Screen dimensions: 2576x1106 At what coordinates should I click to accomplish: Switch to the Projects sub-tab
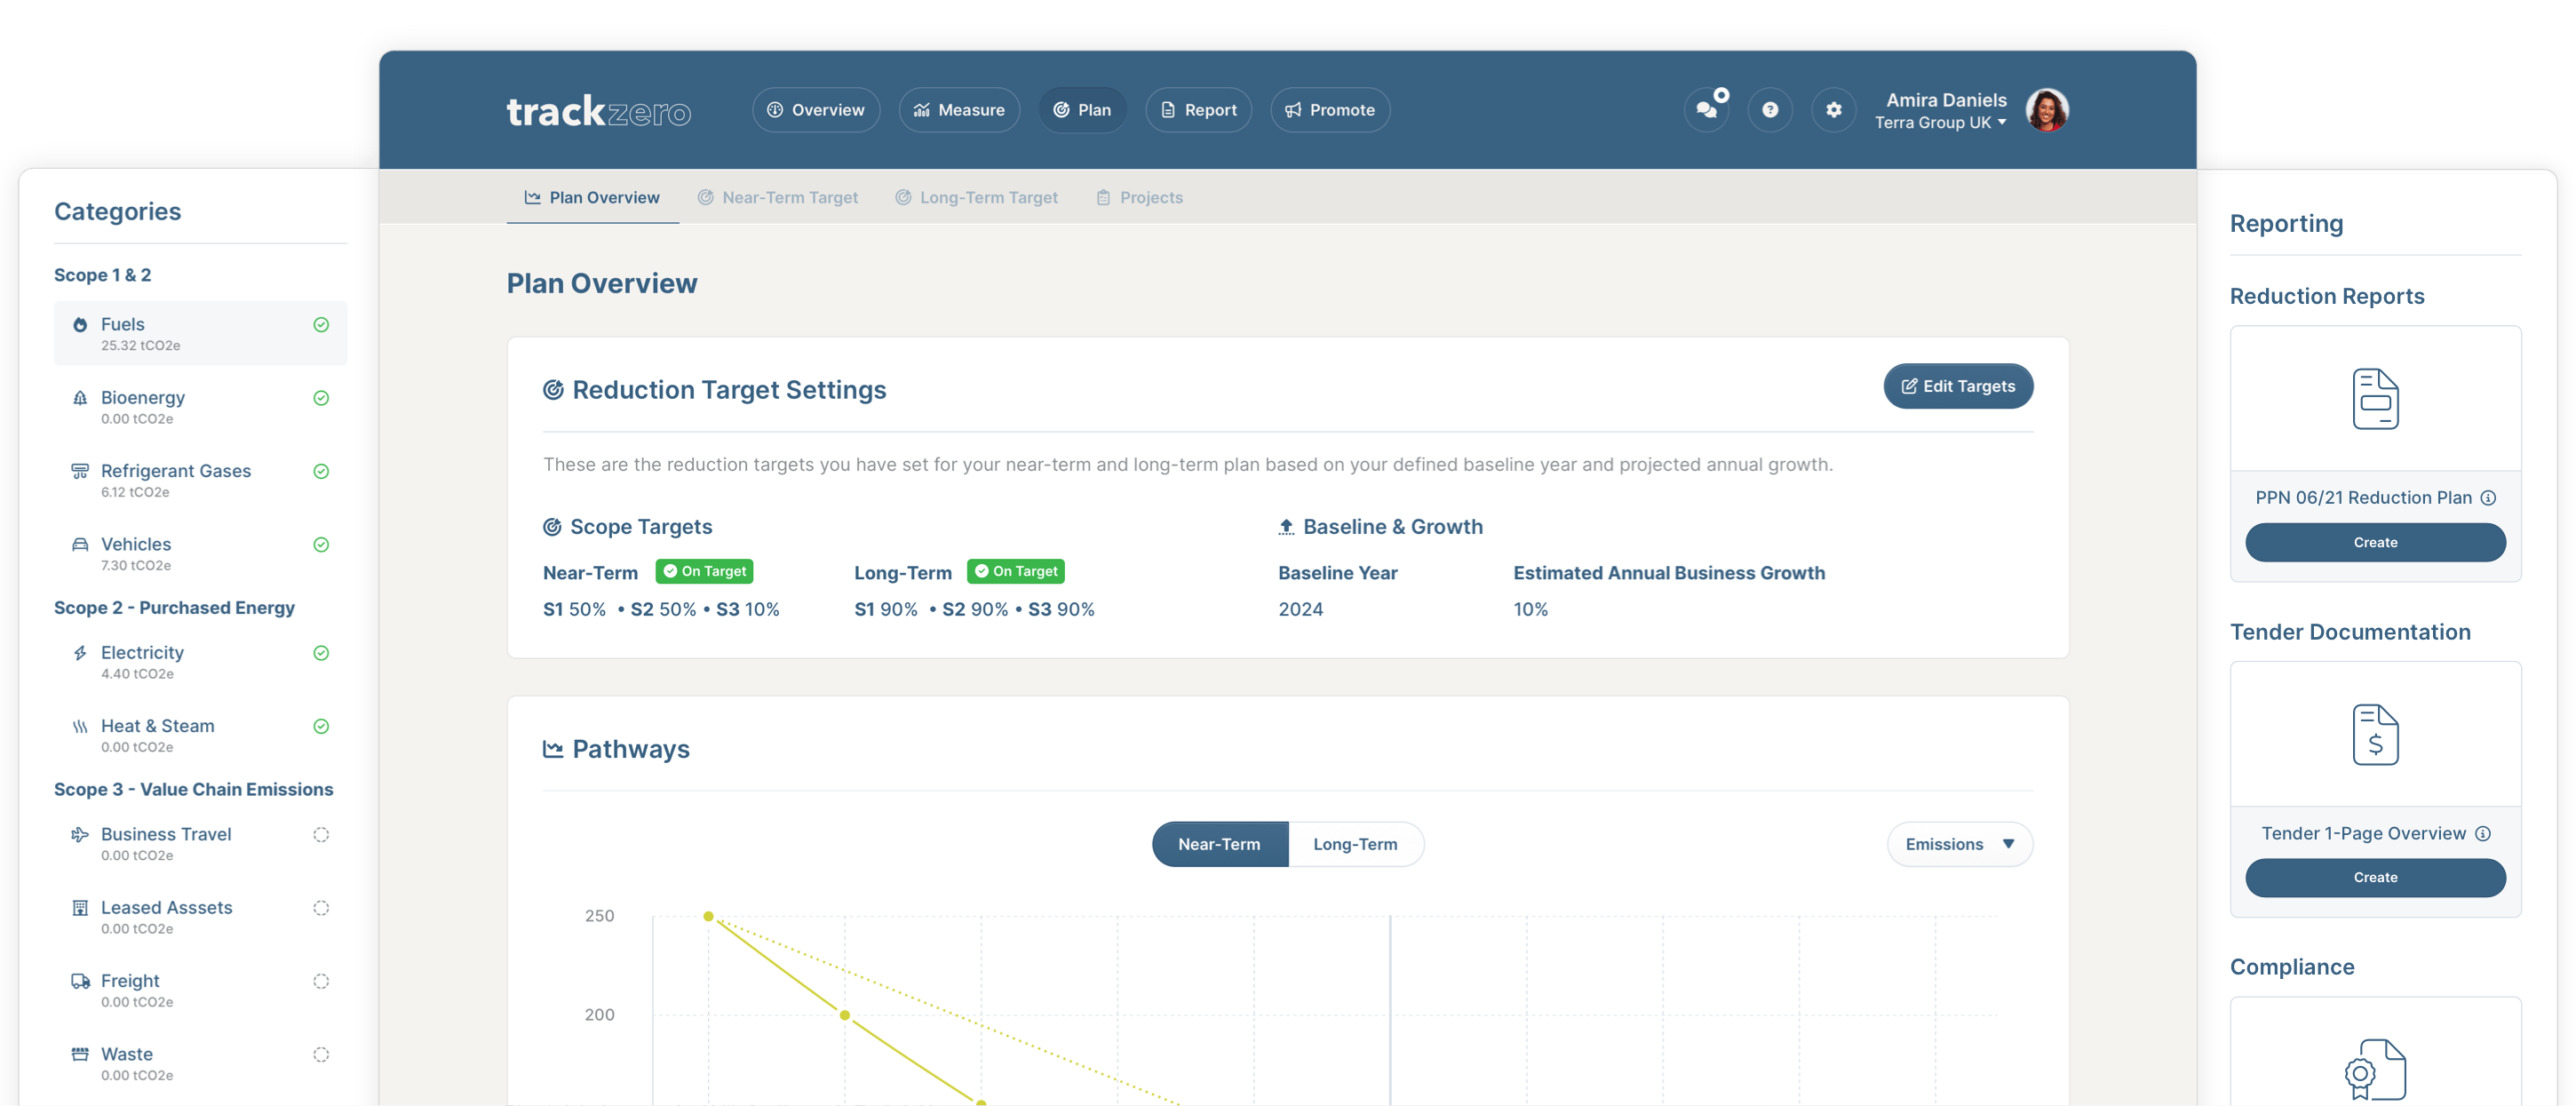coord(1139,198)
